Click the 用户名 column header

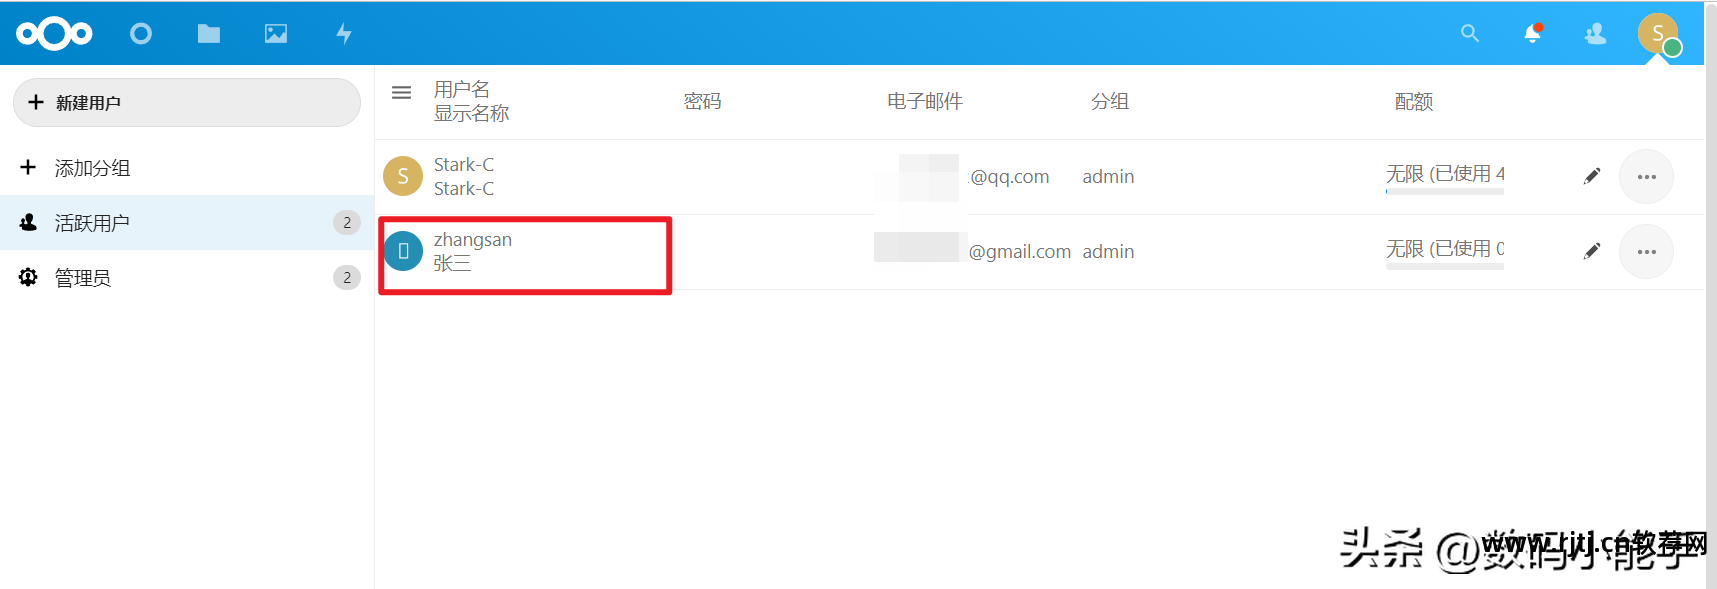pyautogui.click(x=462, y=89)
